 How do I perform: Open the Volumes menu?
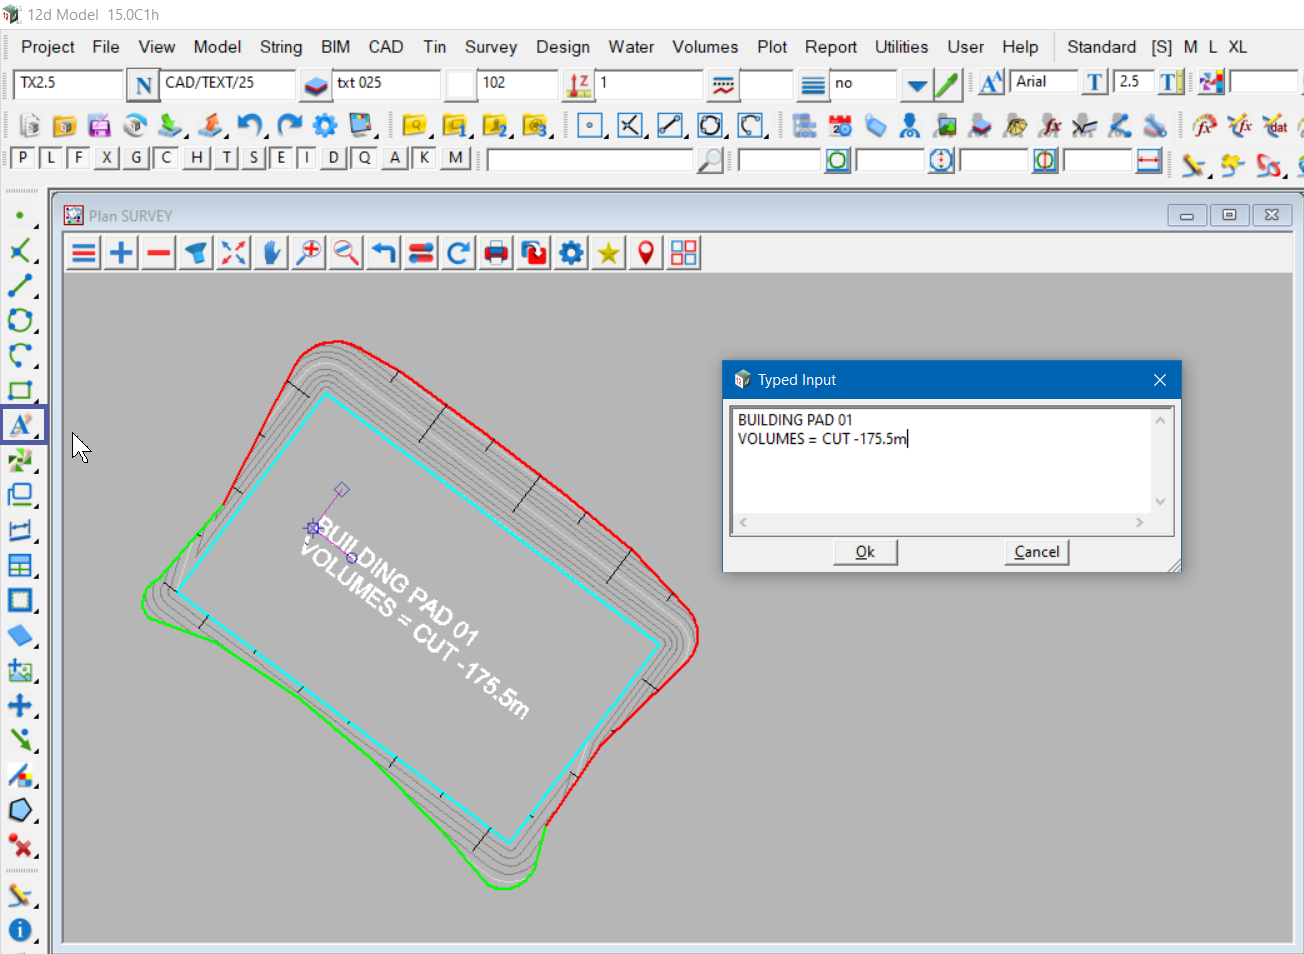704,47
